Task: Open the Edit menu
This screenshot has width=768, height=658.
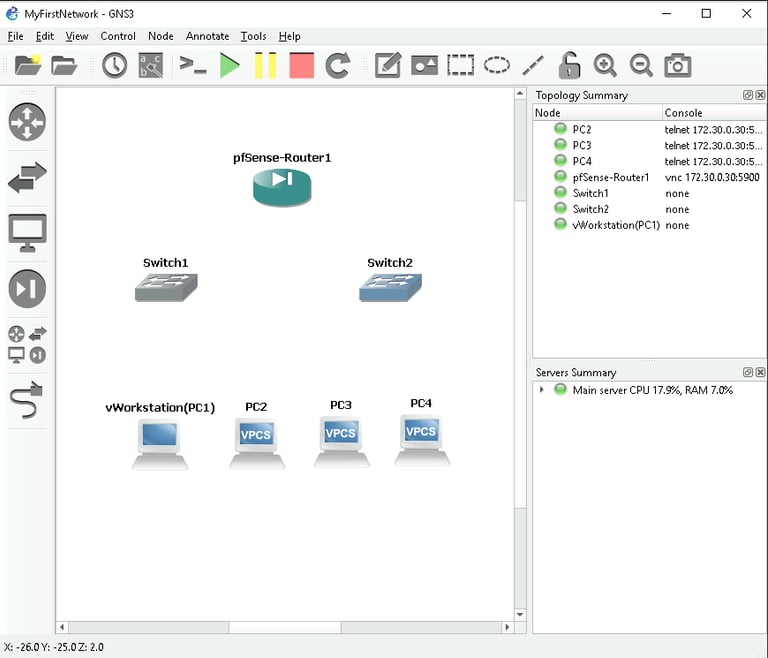Action: point(45,36)
